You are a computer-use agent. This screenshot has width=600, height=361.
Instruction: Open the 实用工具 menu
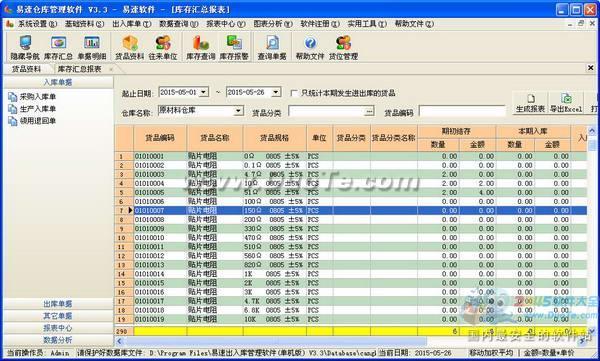pyautogui.click(x=367, y=24)
